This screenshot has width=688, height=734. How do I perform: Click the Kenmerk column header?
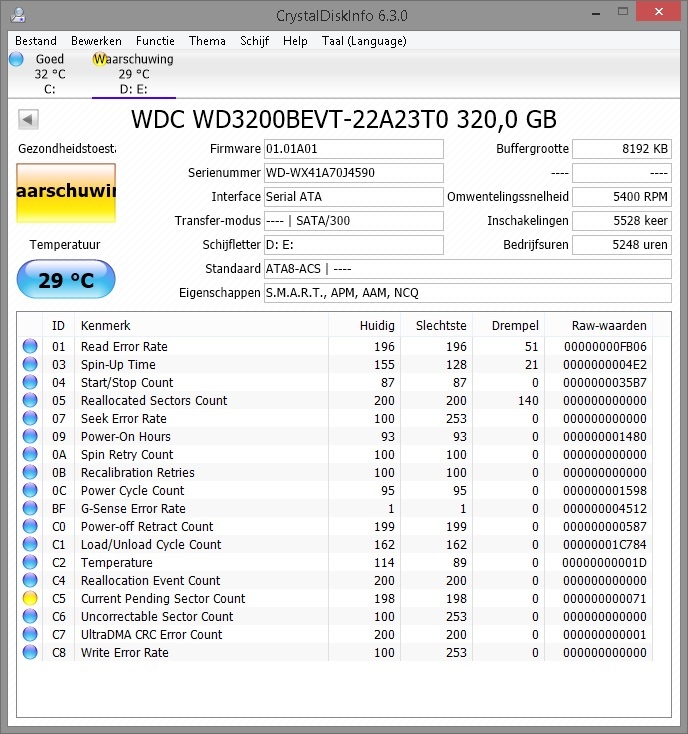pos(201,325)
